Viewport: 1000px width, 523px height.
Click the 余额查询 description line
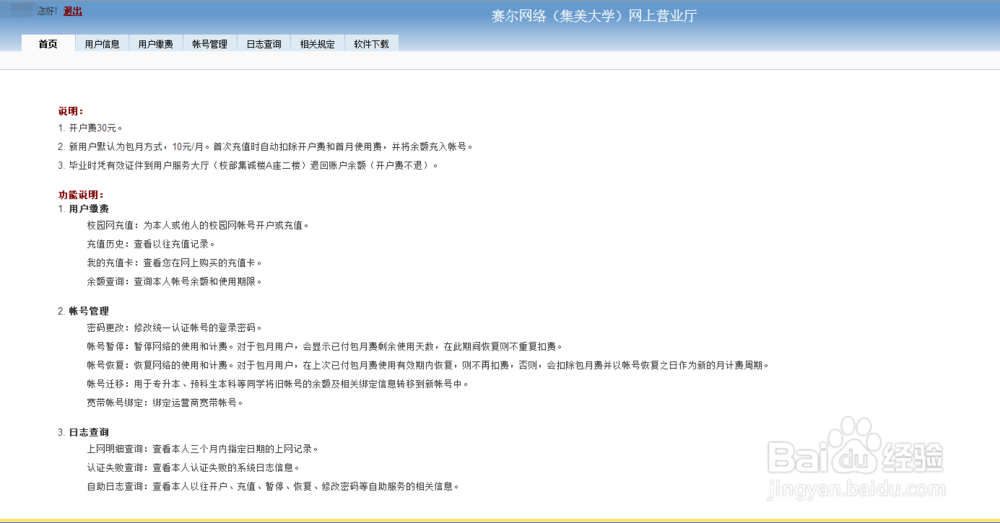coord(174,281)
